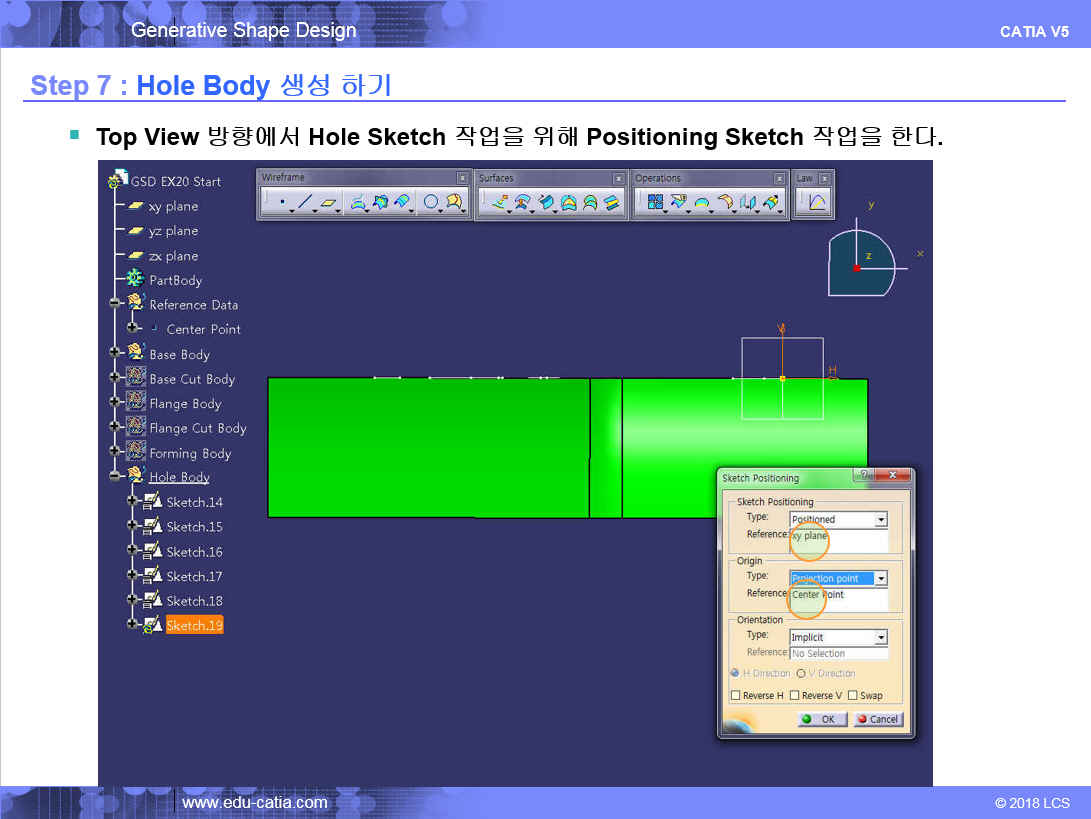The image size is (1091, 819).
Task: Click the Law toolbar icon
Action: (817, 203)
